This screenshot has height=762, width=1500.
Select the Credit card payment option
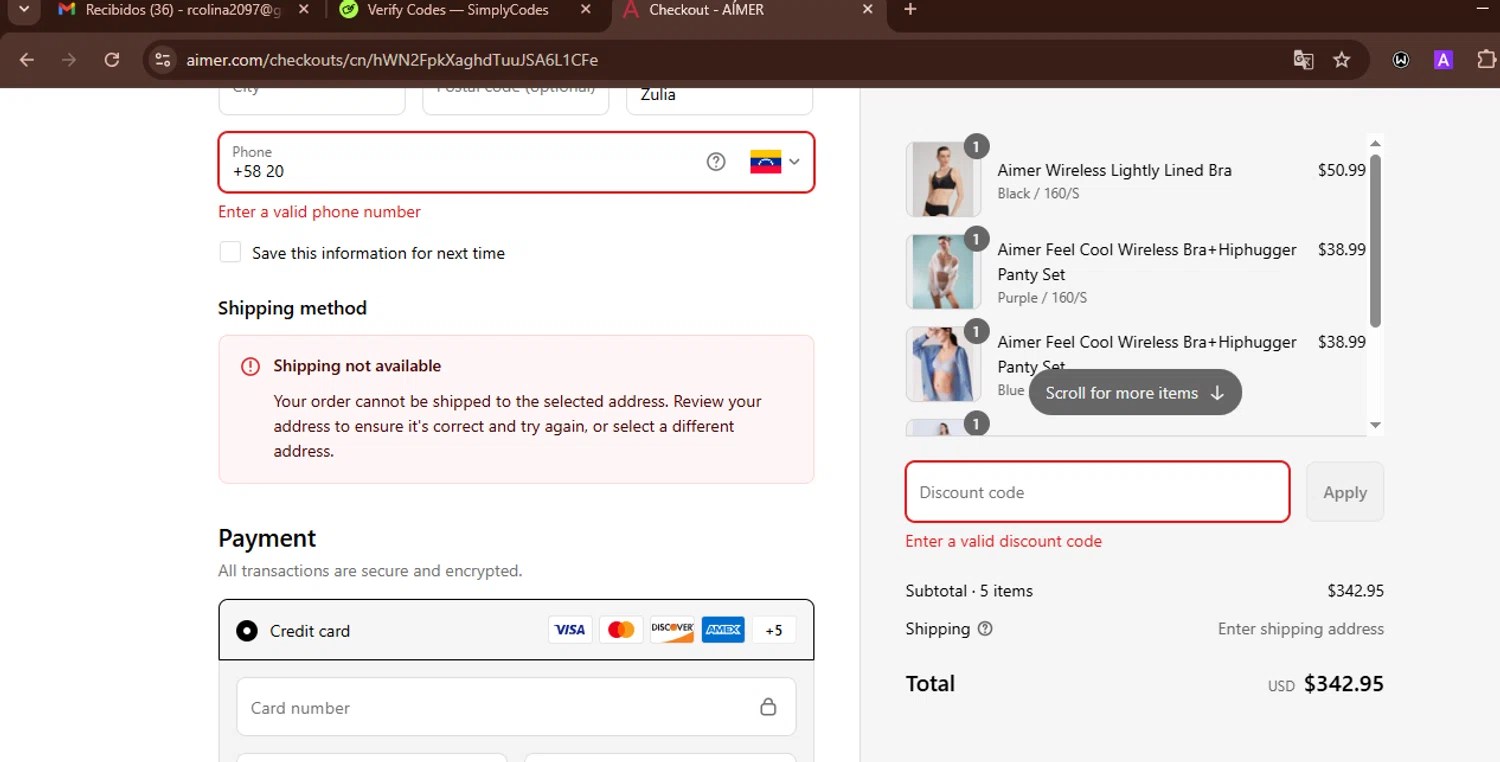246,631
